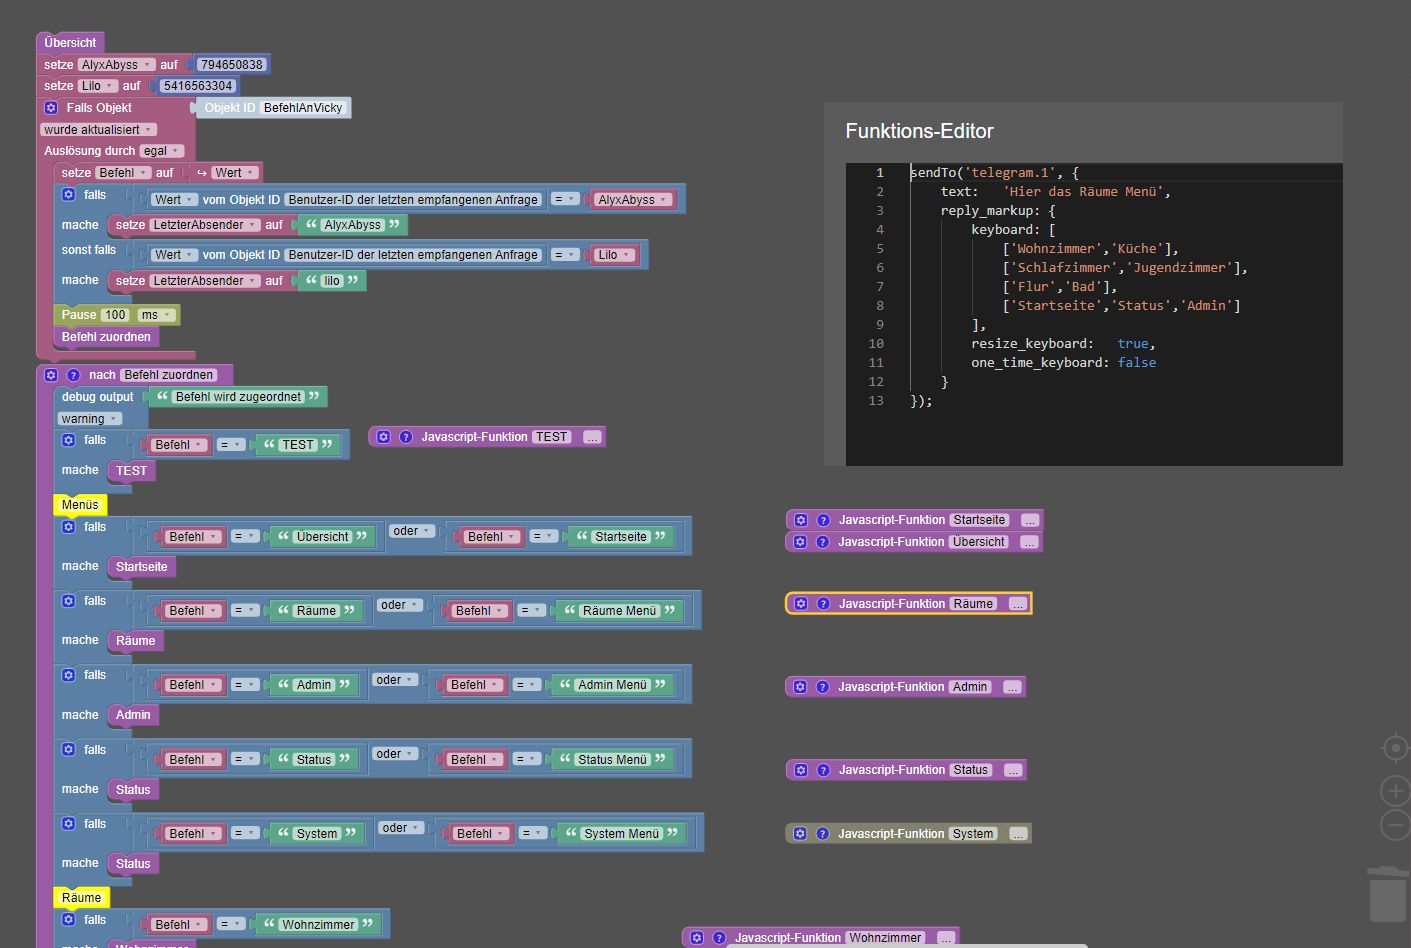
Task: Edit the number field 794650838
Action: tap(231, 65)
